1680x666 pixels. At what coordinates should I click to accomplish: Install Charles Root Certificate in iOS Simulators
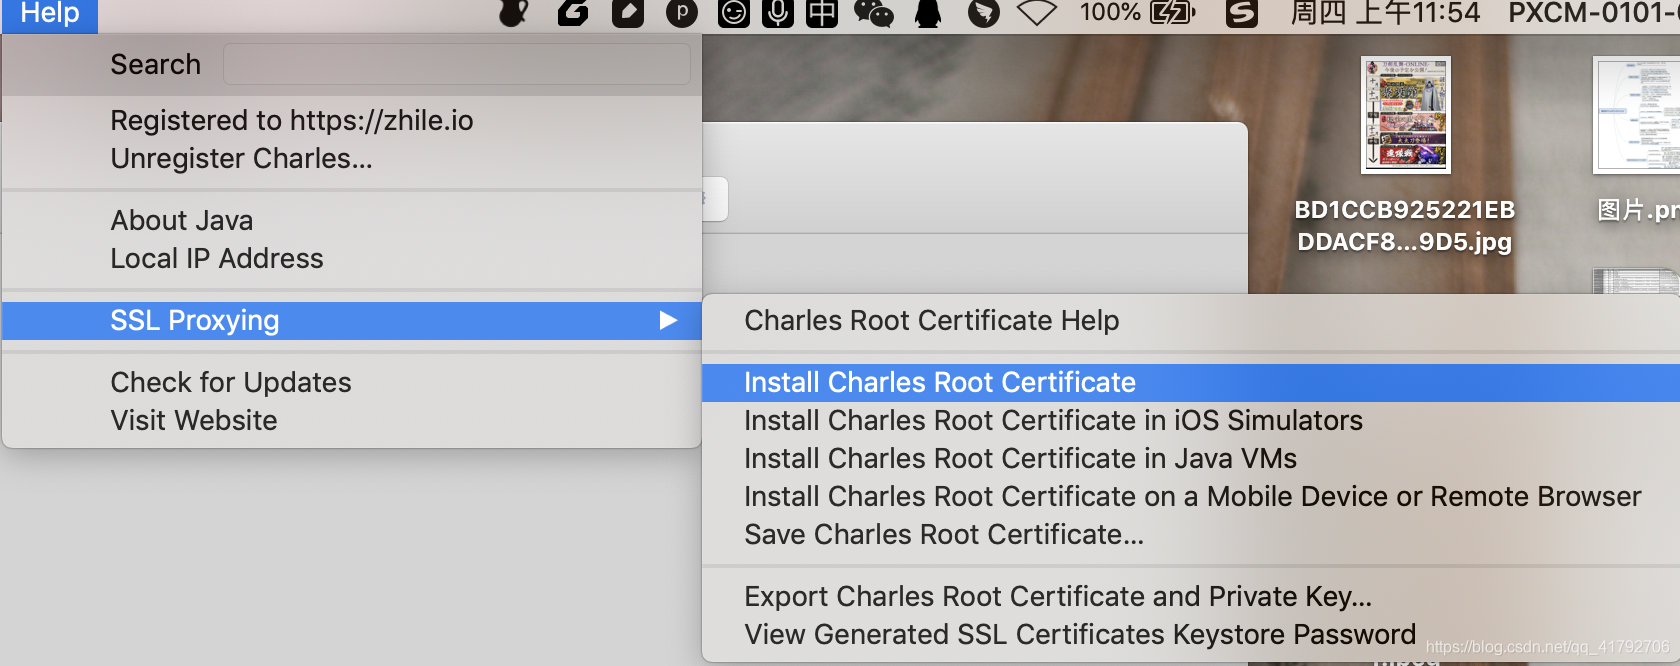point(1053,420)
